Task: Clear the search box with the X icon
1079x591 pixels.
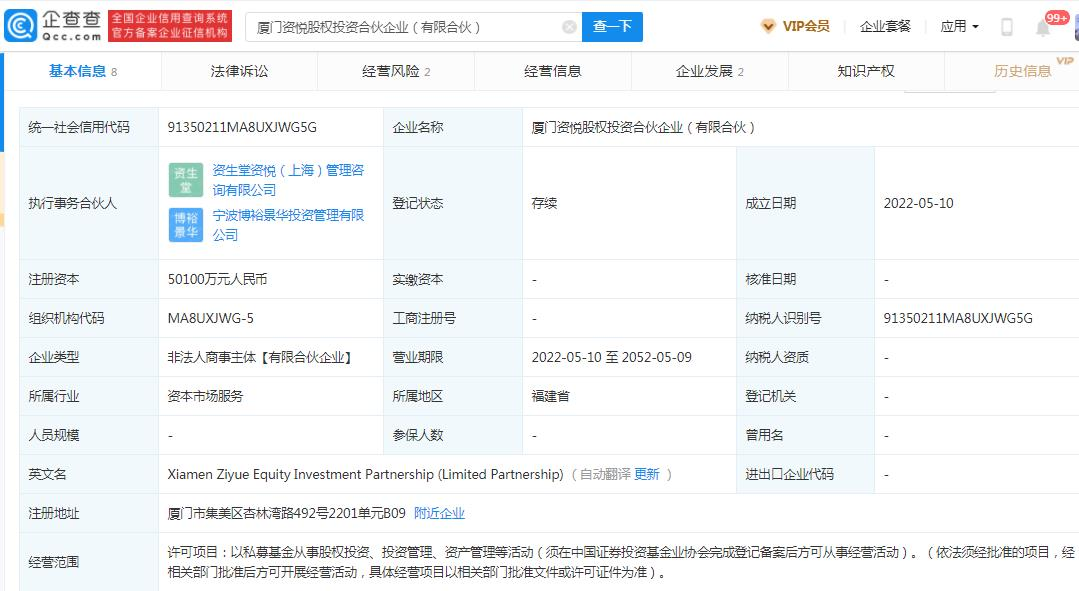Action: point(569,26)
